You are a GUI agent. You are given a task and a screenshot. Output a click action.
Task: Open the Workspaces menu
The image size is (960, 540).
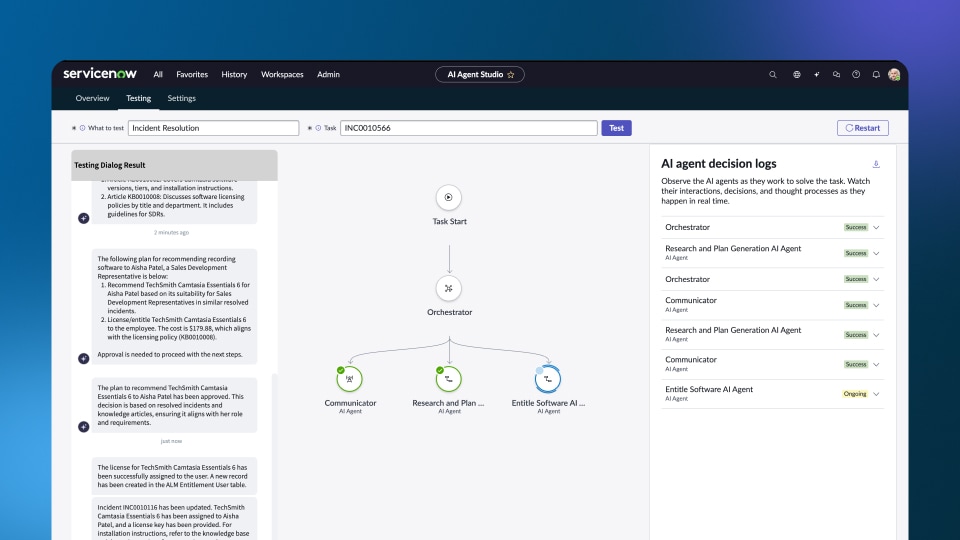coord(282,75)
